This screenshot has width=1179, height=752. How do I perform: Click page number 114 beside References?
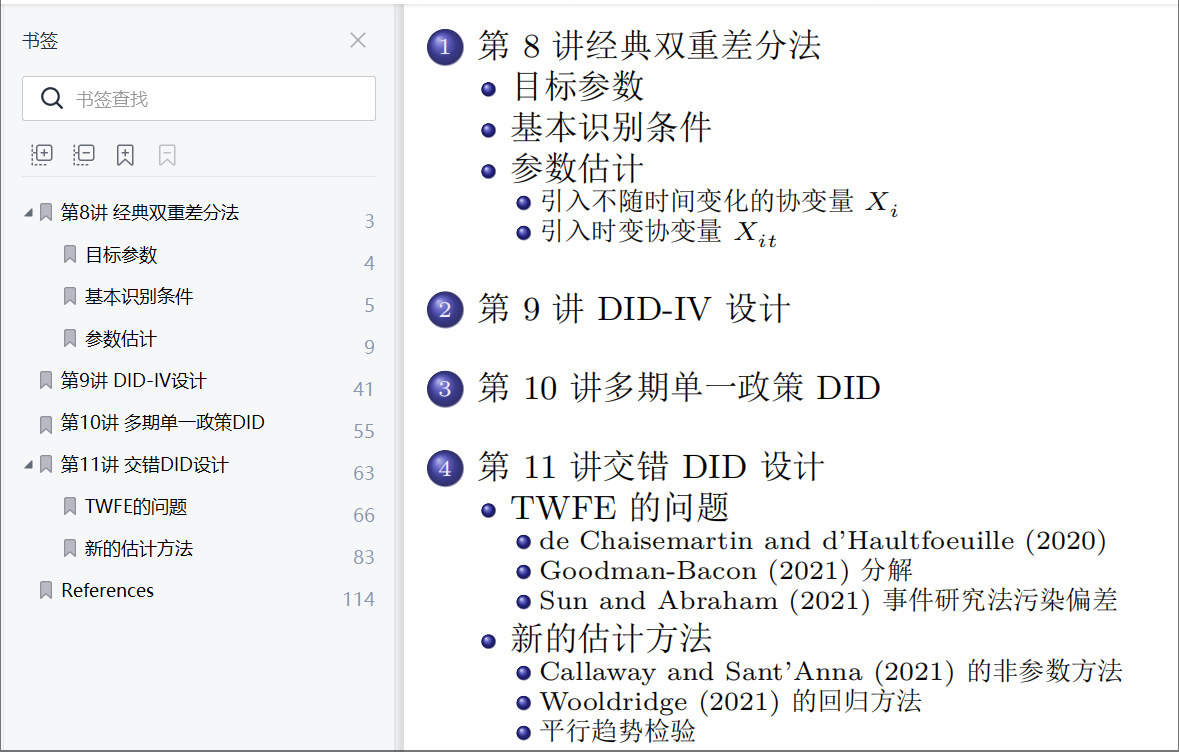[x=359, y=599]
